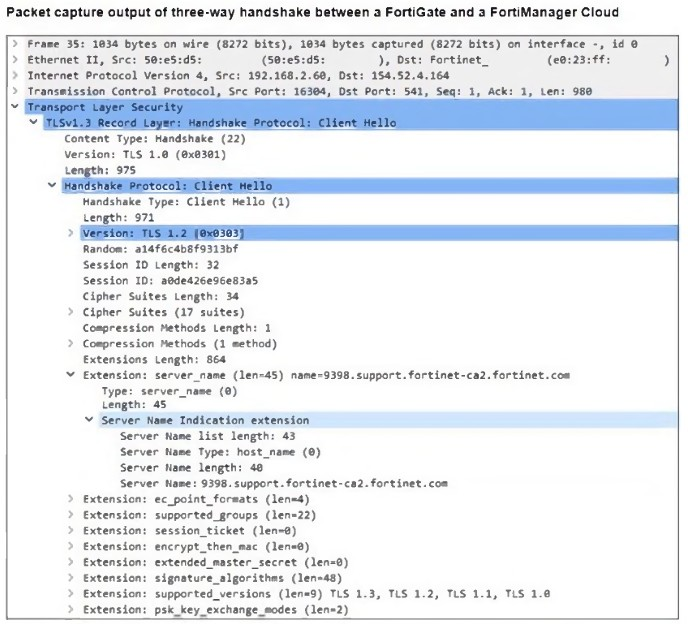Select Handshake Protocol: Client Hello row
688x630 pixels.
tap(369, 186)
